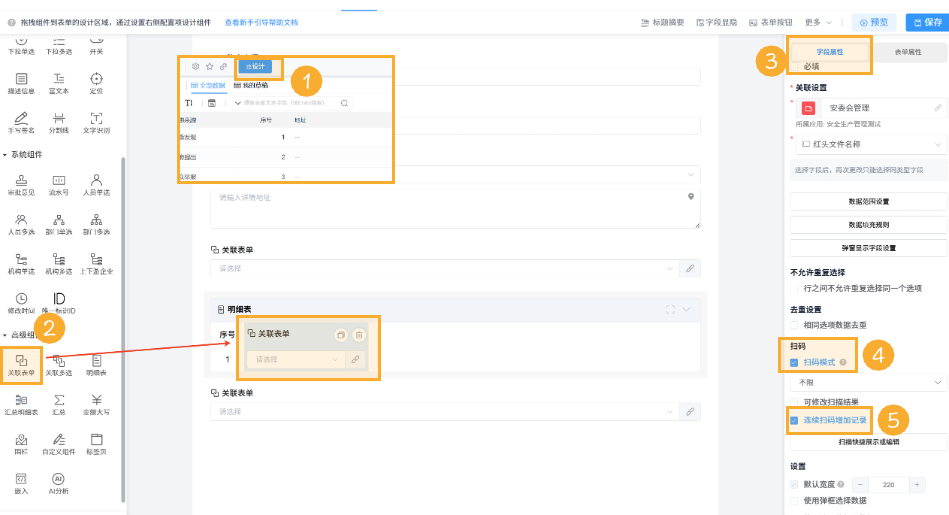Image resolution: width=949 pixels, height=515 pixels.
Task: Switch to the 字段属性 tab
Action: click(x=831, y=51)
